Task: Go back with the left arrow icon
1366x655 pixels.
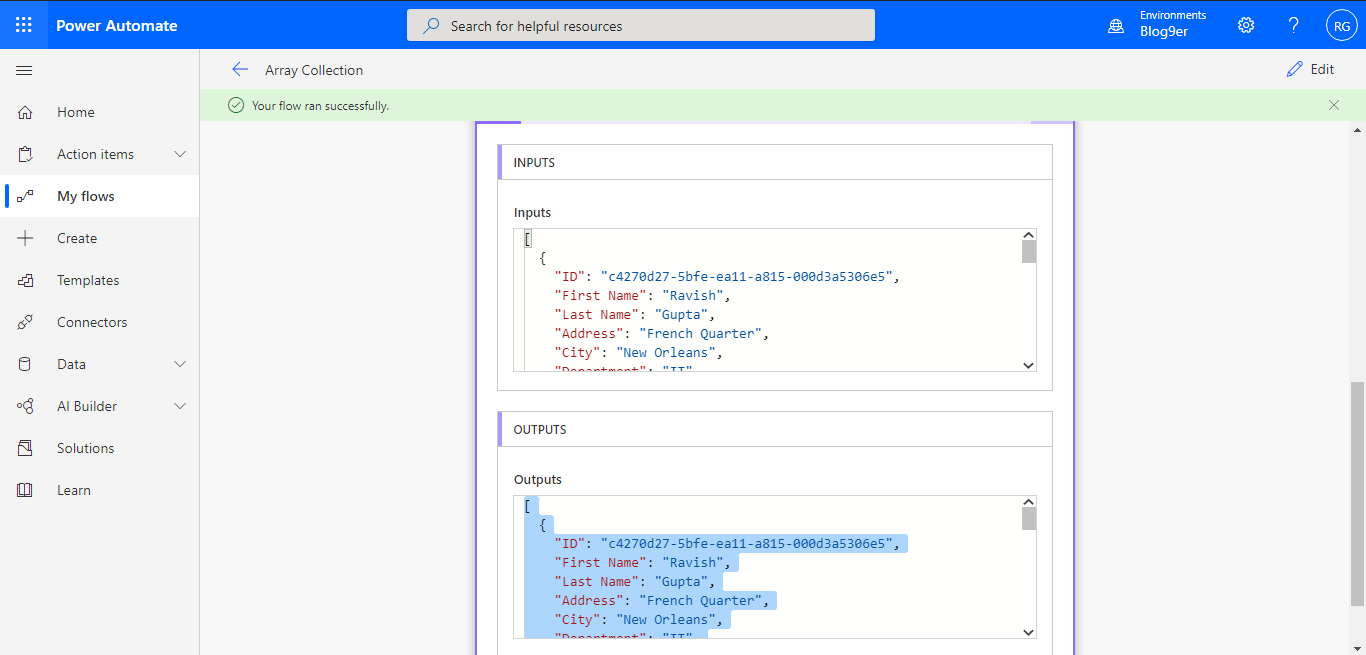Action: [240, 69]
